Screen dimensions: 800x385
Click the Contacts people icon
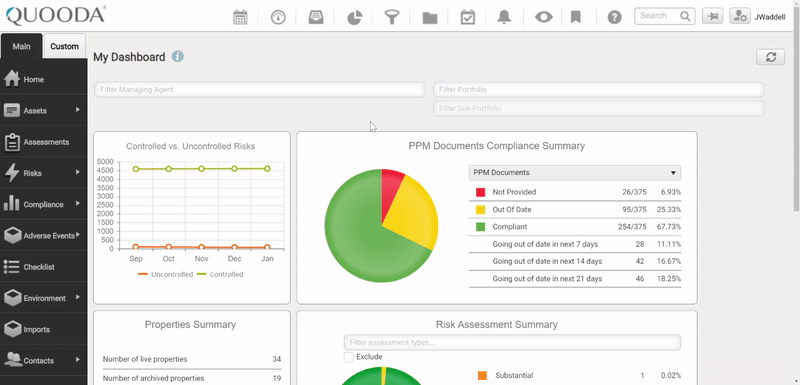point(12,360)
